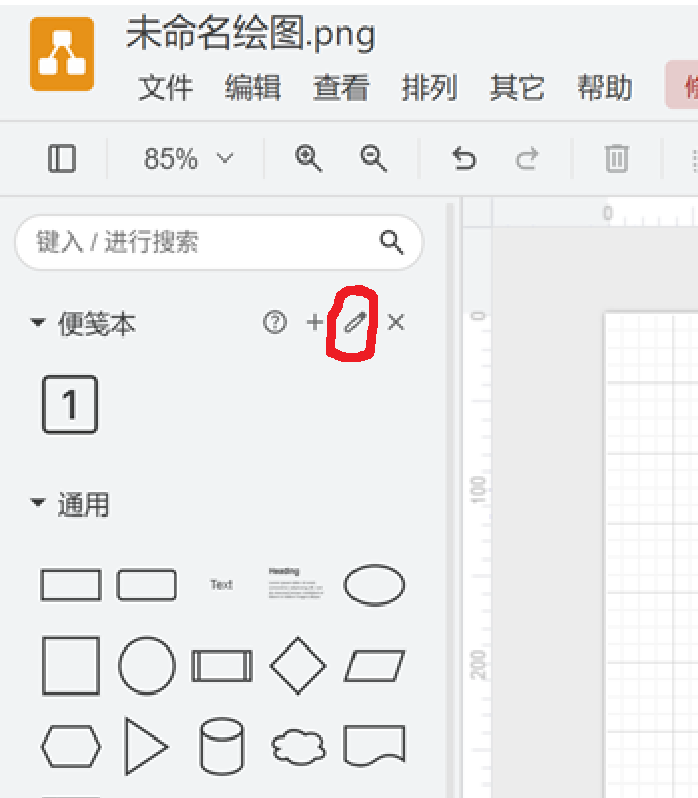This screenshot has height=798, width=698.
Task: Open the 文件 menu
Action: (x=165, y=88)
